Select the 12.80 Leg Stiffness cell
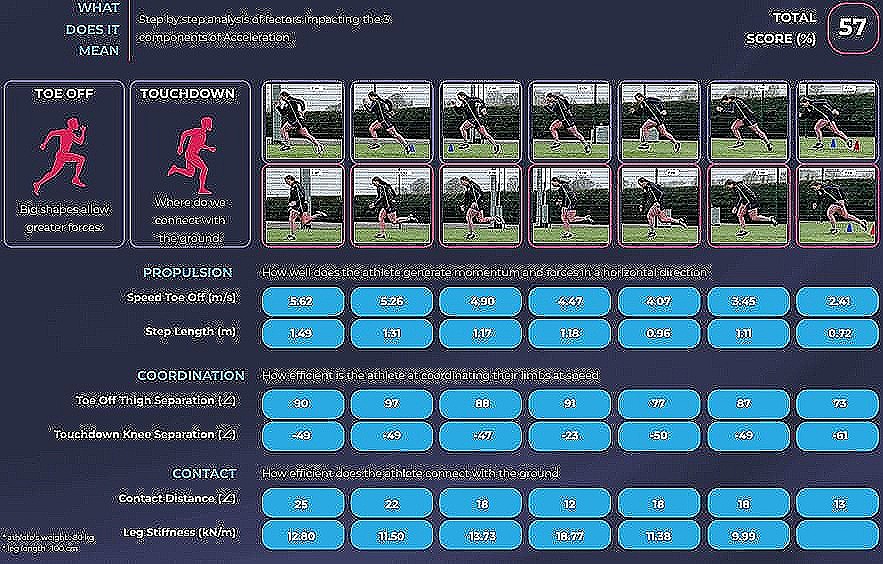This screenshot has width=883, height=564. [303, 535]
